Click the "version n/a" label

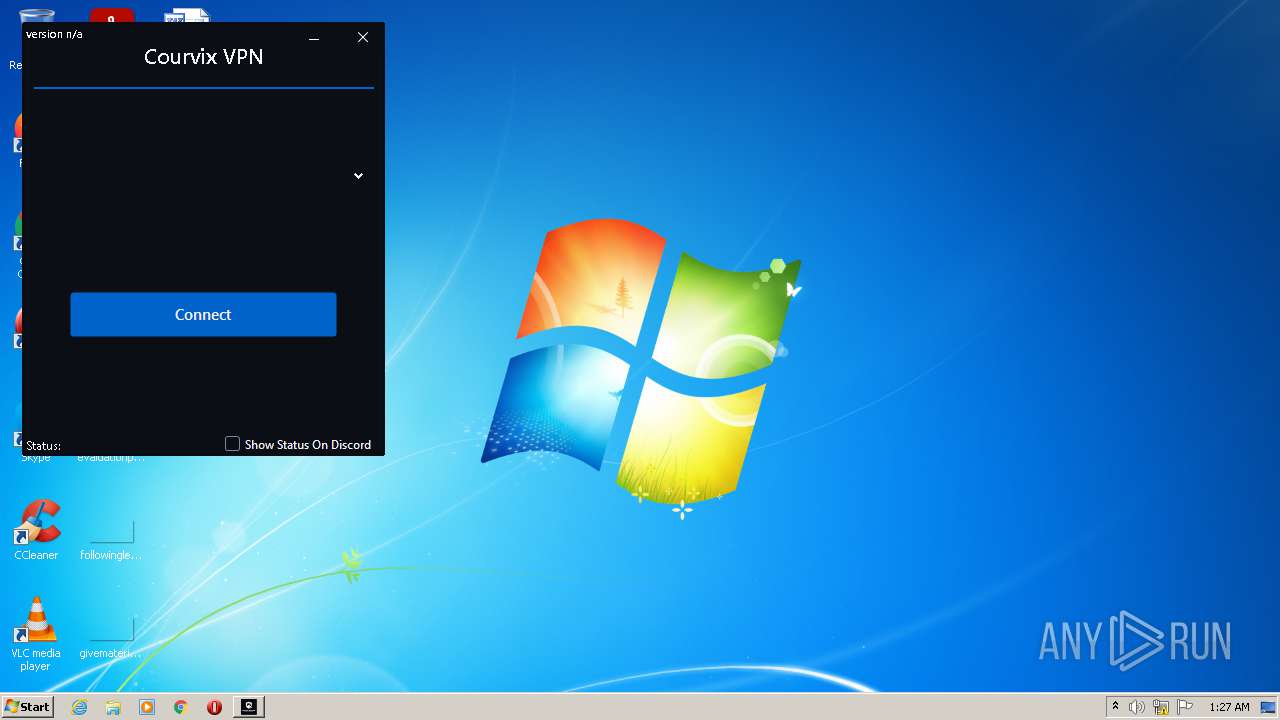[54, 34]
